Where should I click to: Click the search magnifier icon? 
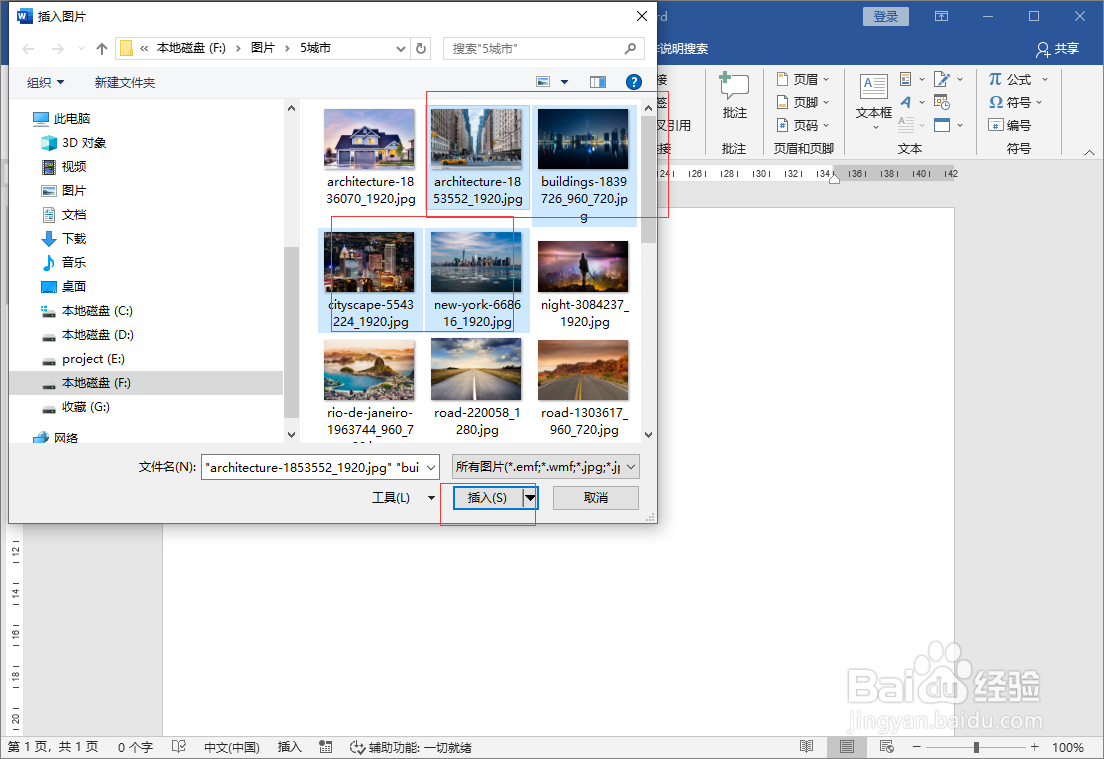(630, 48)
